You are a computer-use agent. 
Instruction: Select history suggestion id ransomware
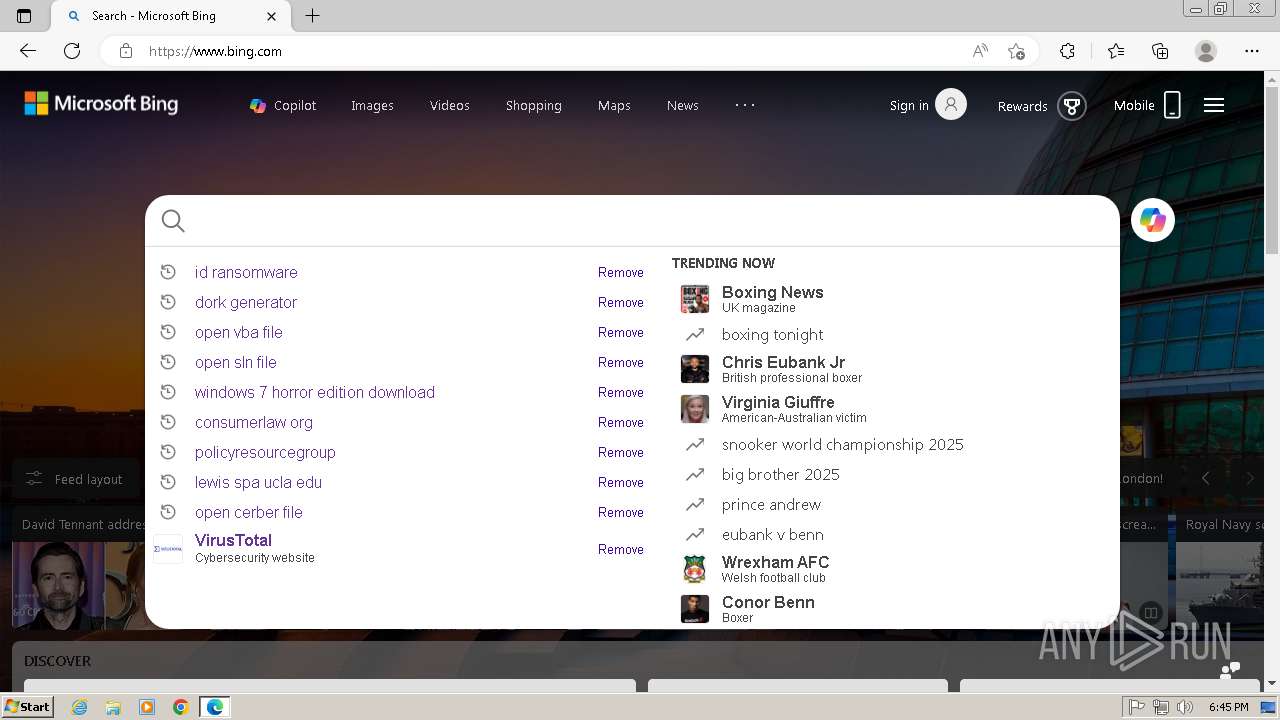click(x=246, y=272)
